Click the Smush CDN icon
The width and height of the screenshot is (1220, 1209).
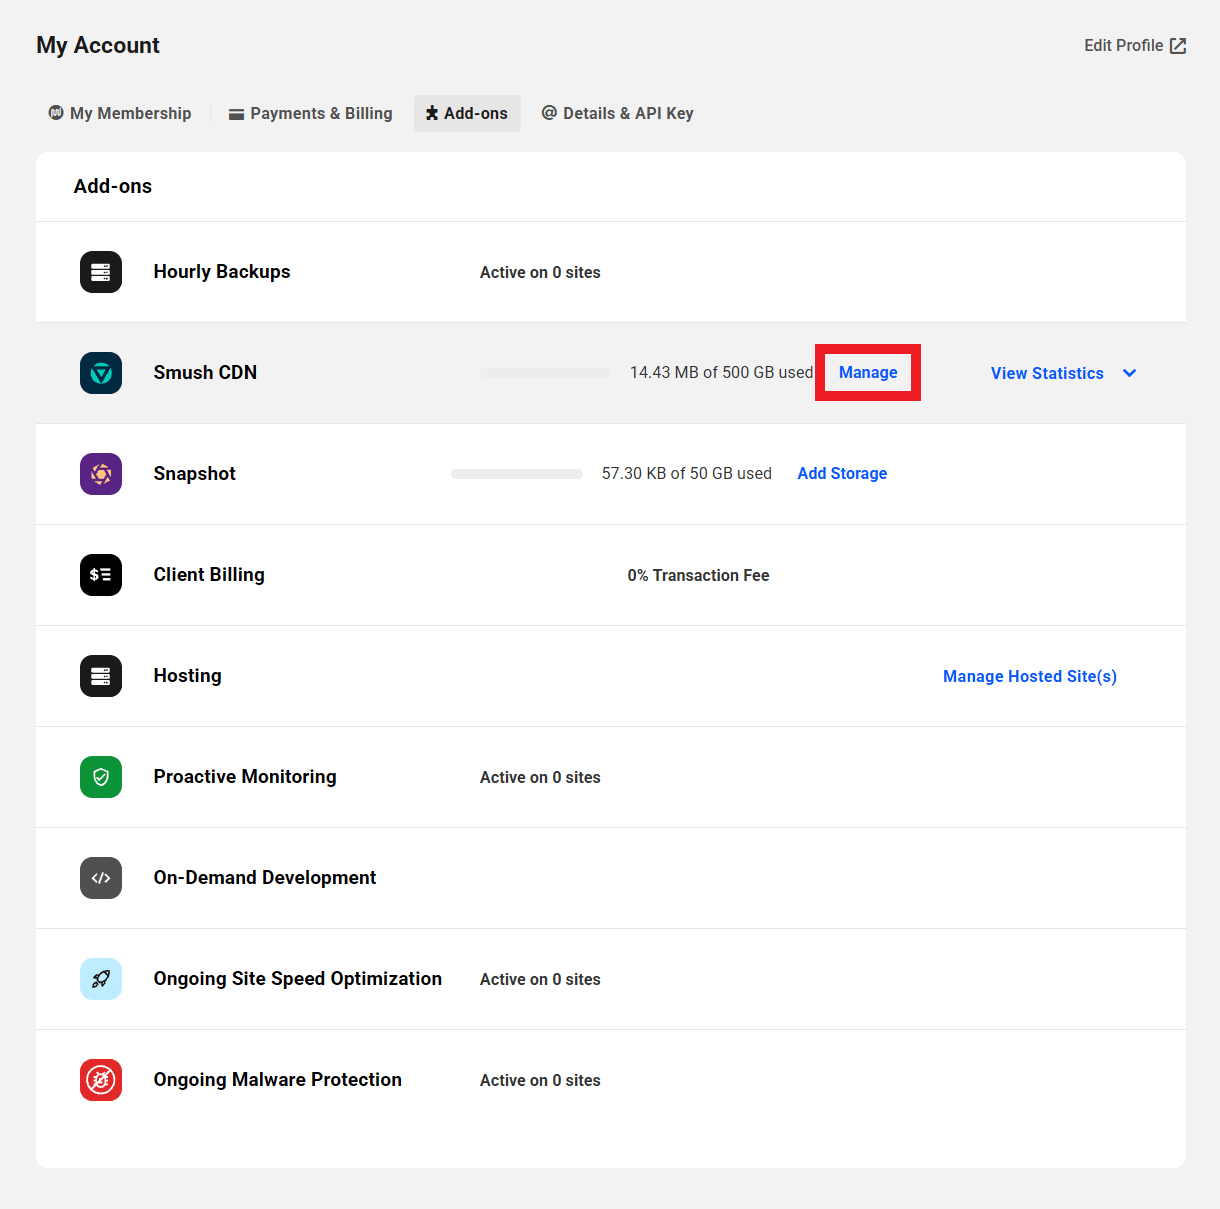click(x=101, y=373)
